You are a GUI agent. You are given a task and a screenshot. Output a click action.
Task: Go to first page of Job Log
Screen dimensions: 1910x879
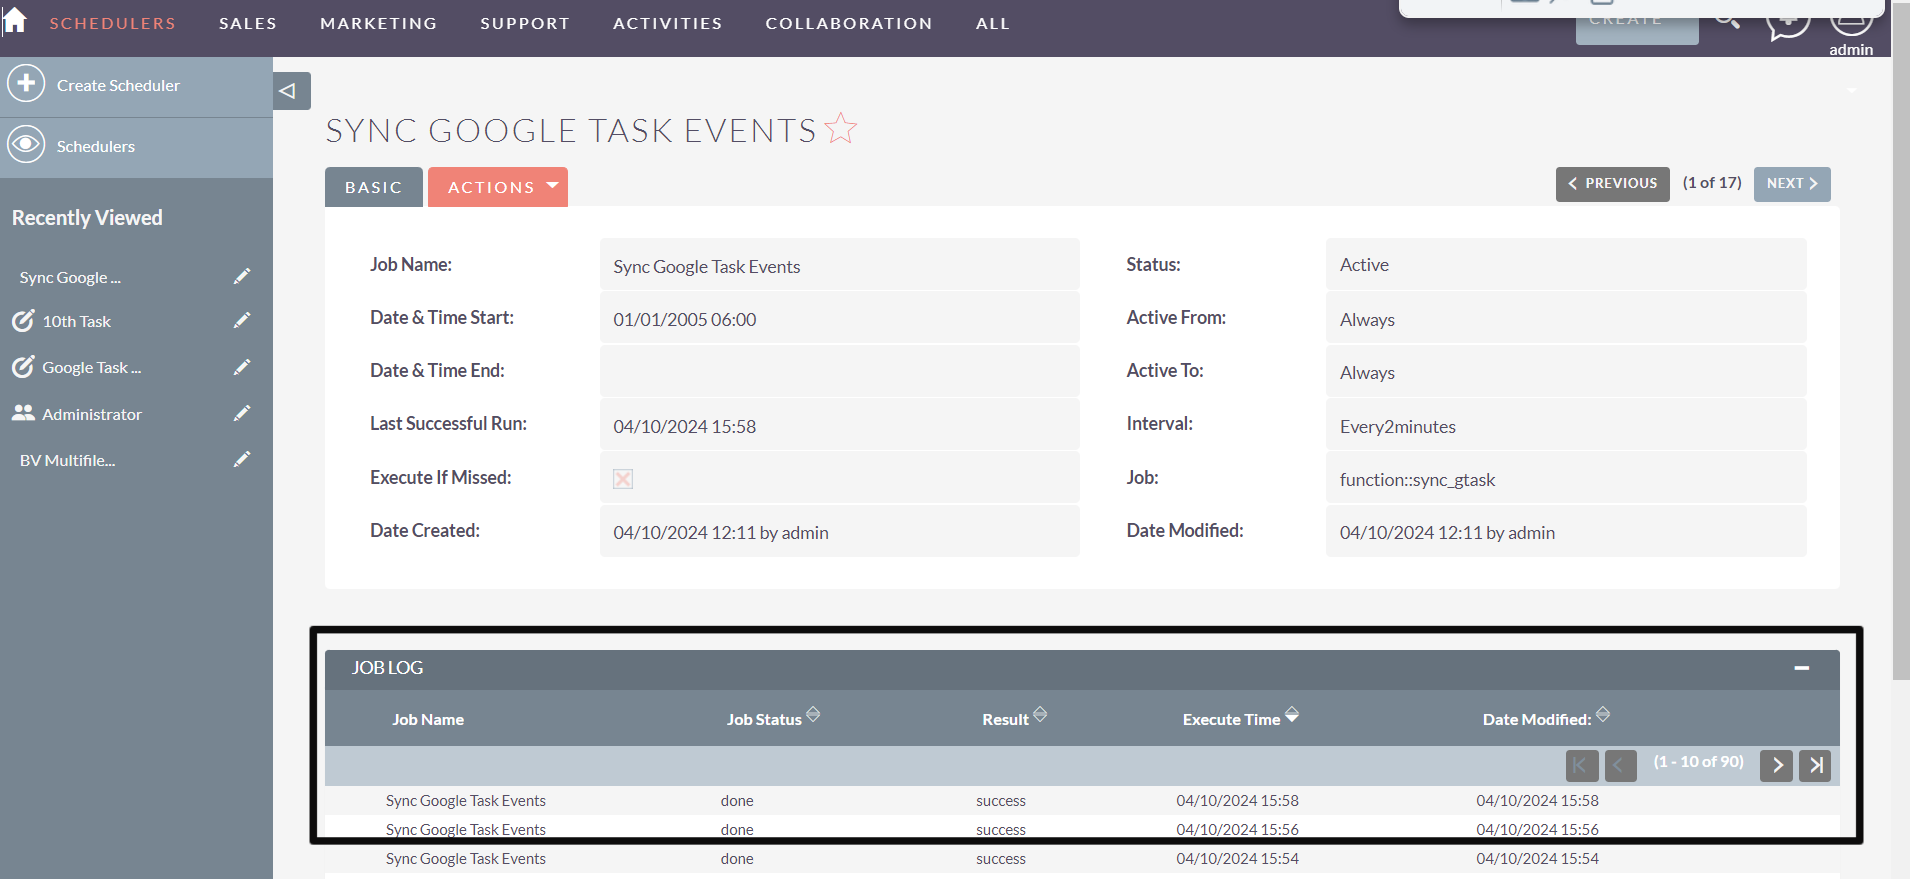click(1582, 765)
